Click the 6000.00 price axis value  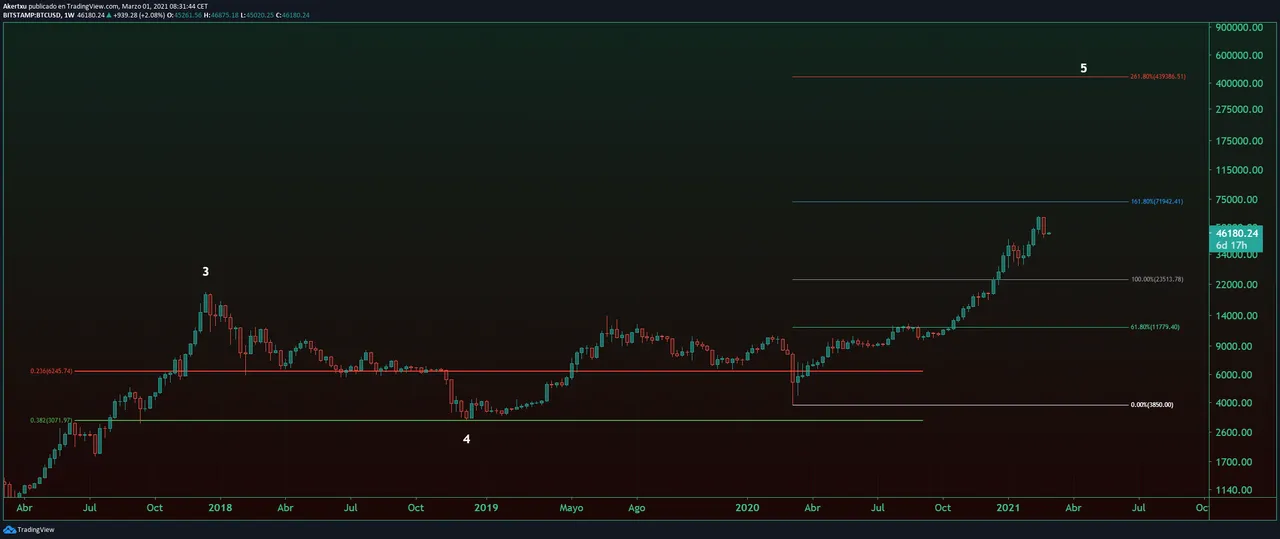coord(1233,375)
